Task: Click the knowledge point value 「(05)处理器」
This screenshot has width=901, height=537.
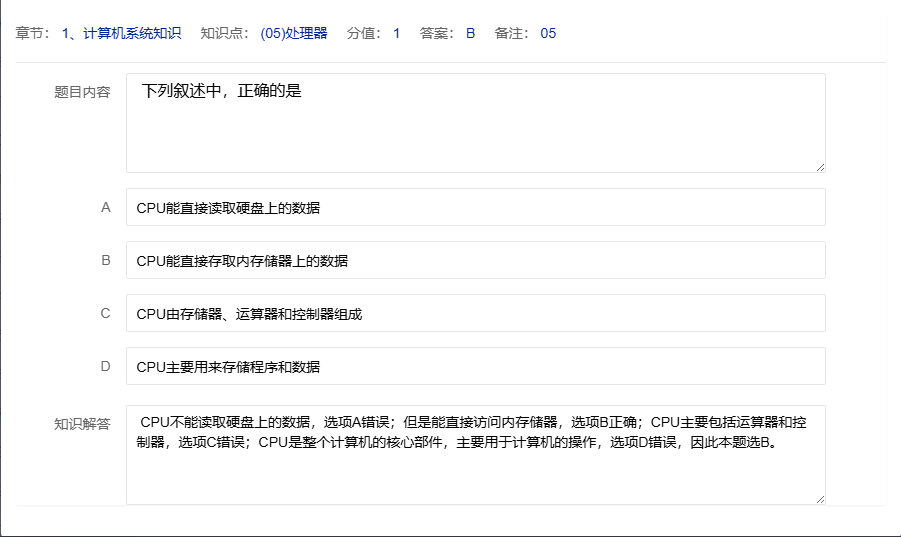Action: (293, 33)
